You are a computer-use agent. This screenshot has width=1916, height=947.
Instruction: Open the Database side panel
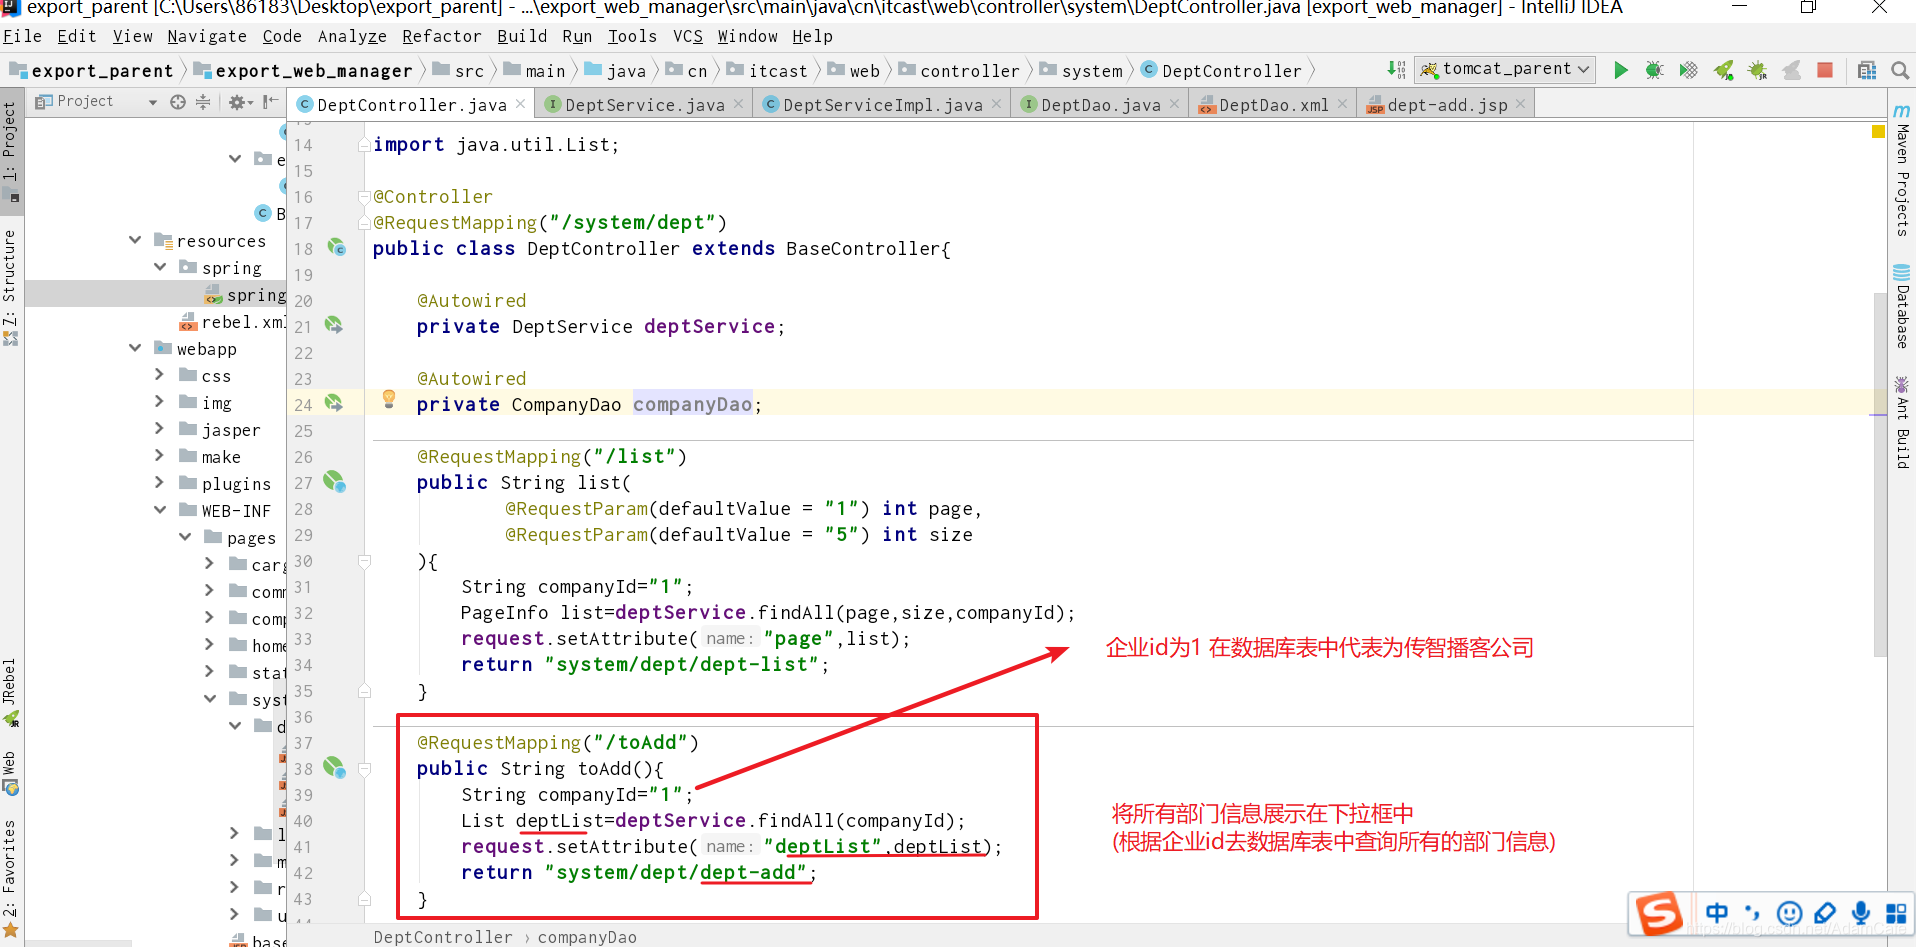pyautogui.click(x=1902, y=308)
